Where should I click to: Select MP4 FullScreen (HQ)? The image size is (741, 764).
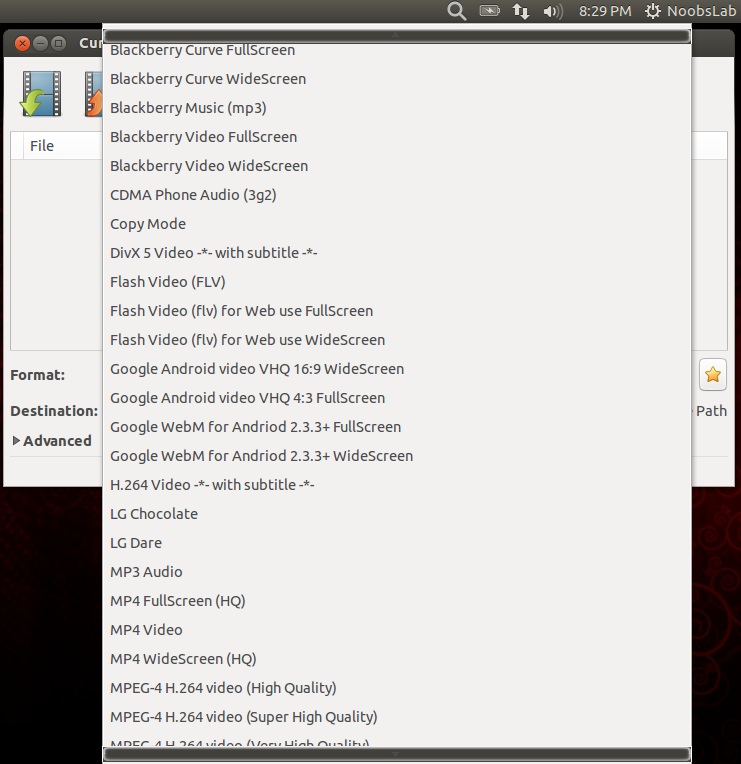[x=397, y=601]
